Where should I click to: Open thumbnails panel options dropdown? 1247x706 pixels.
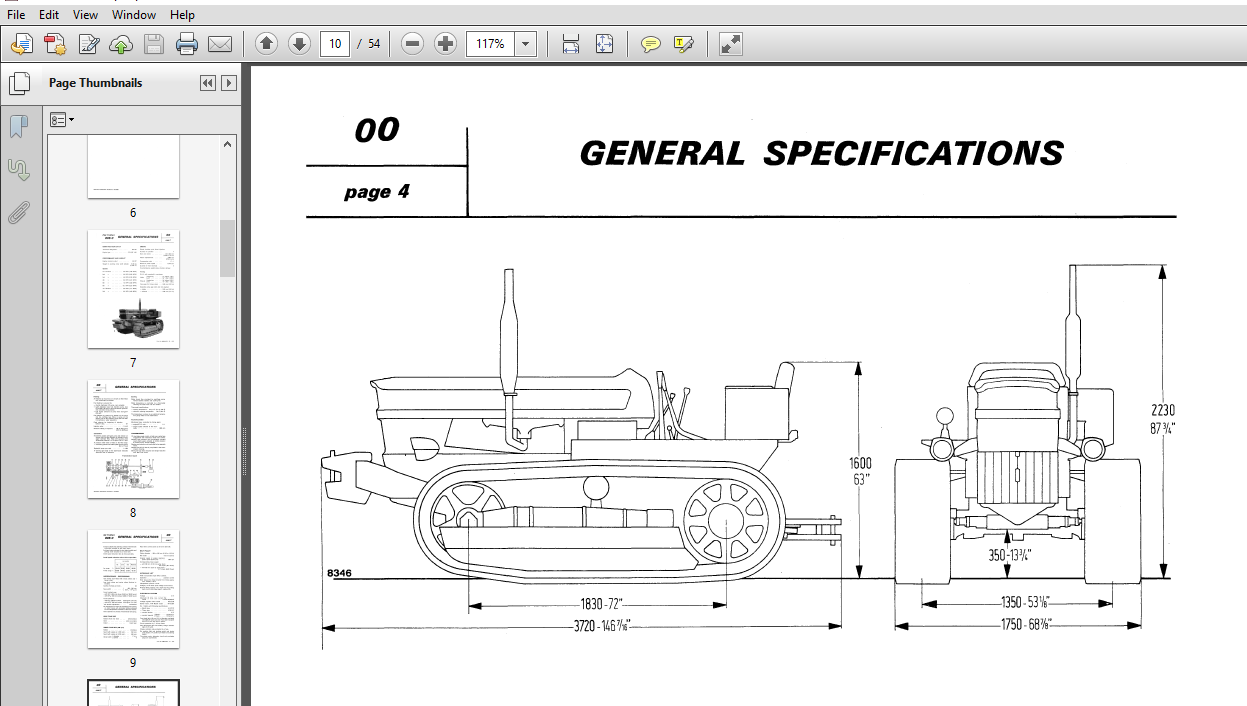tap(63, 120)
